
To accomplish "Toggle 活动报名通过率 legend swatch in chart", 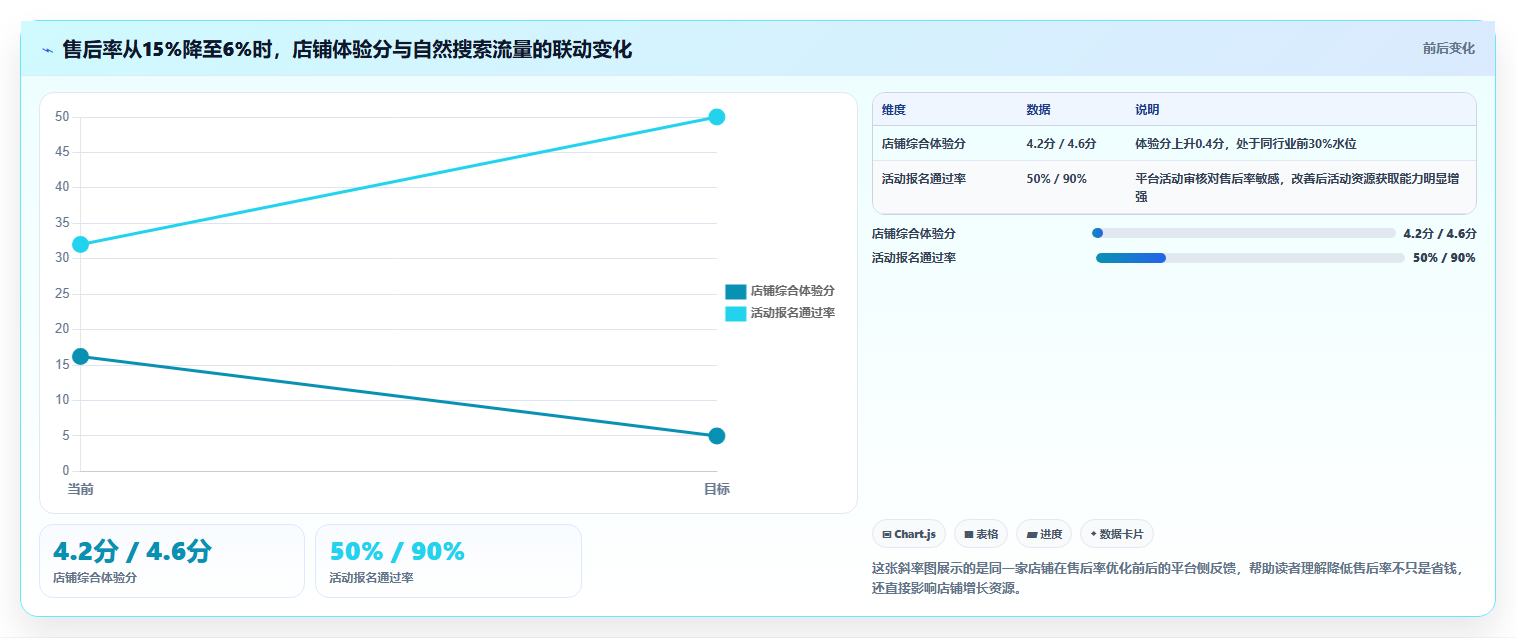I will (x=735, y=313).
